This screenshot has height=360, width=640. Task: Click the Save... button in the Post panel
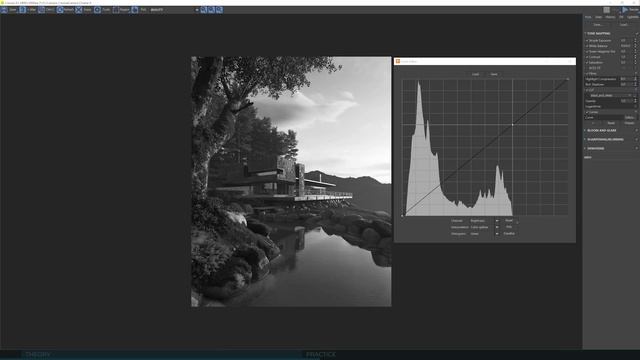598,25
